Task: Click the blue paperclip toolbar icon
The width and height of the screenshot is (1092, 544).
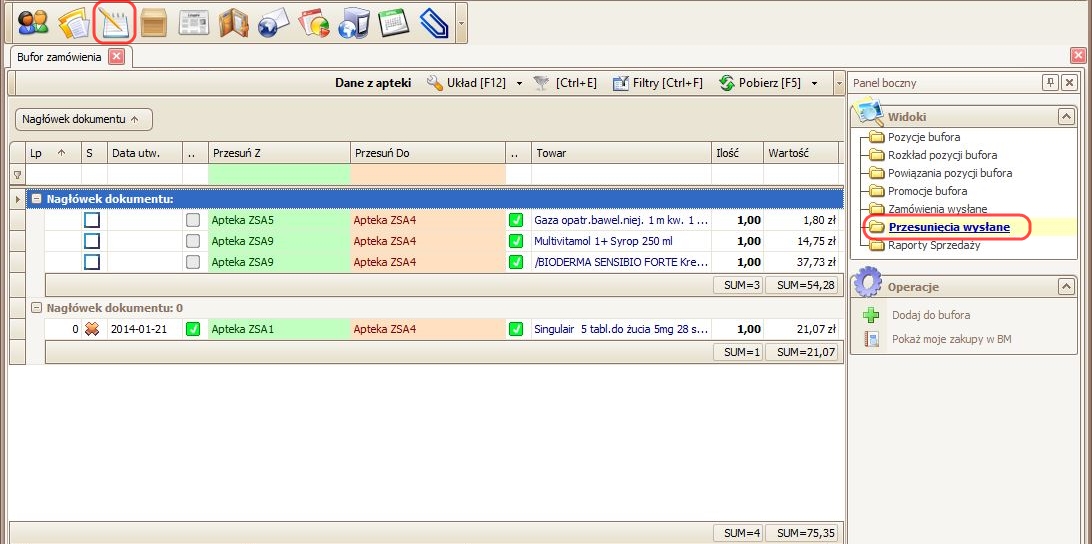Action: click(434, 22)
